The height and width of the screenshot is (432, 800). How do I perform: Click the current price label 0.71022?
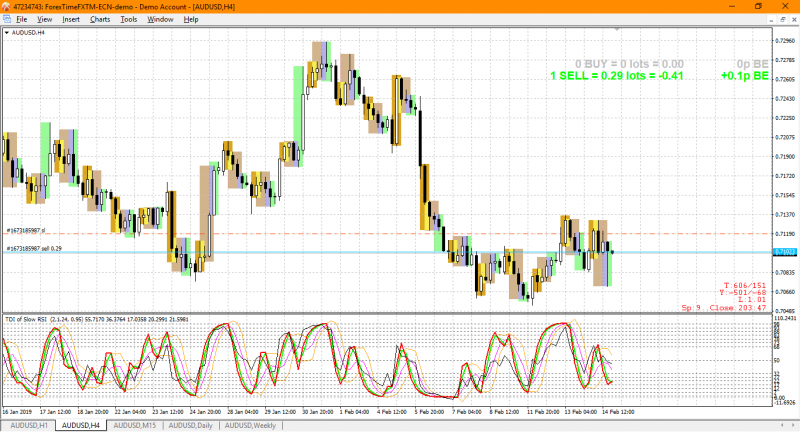tap(785, 252)
